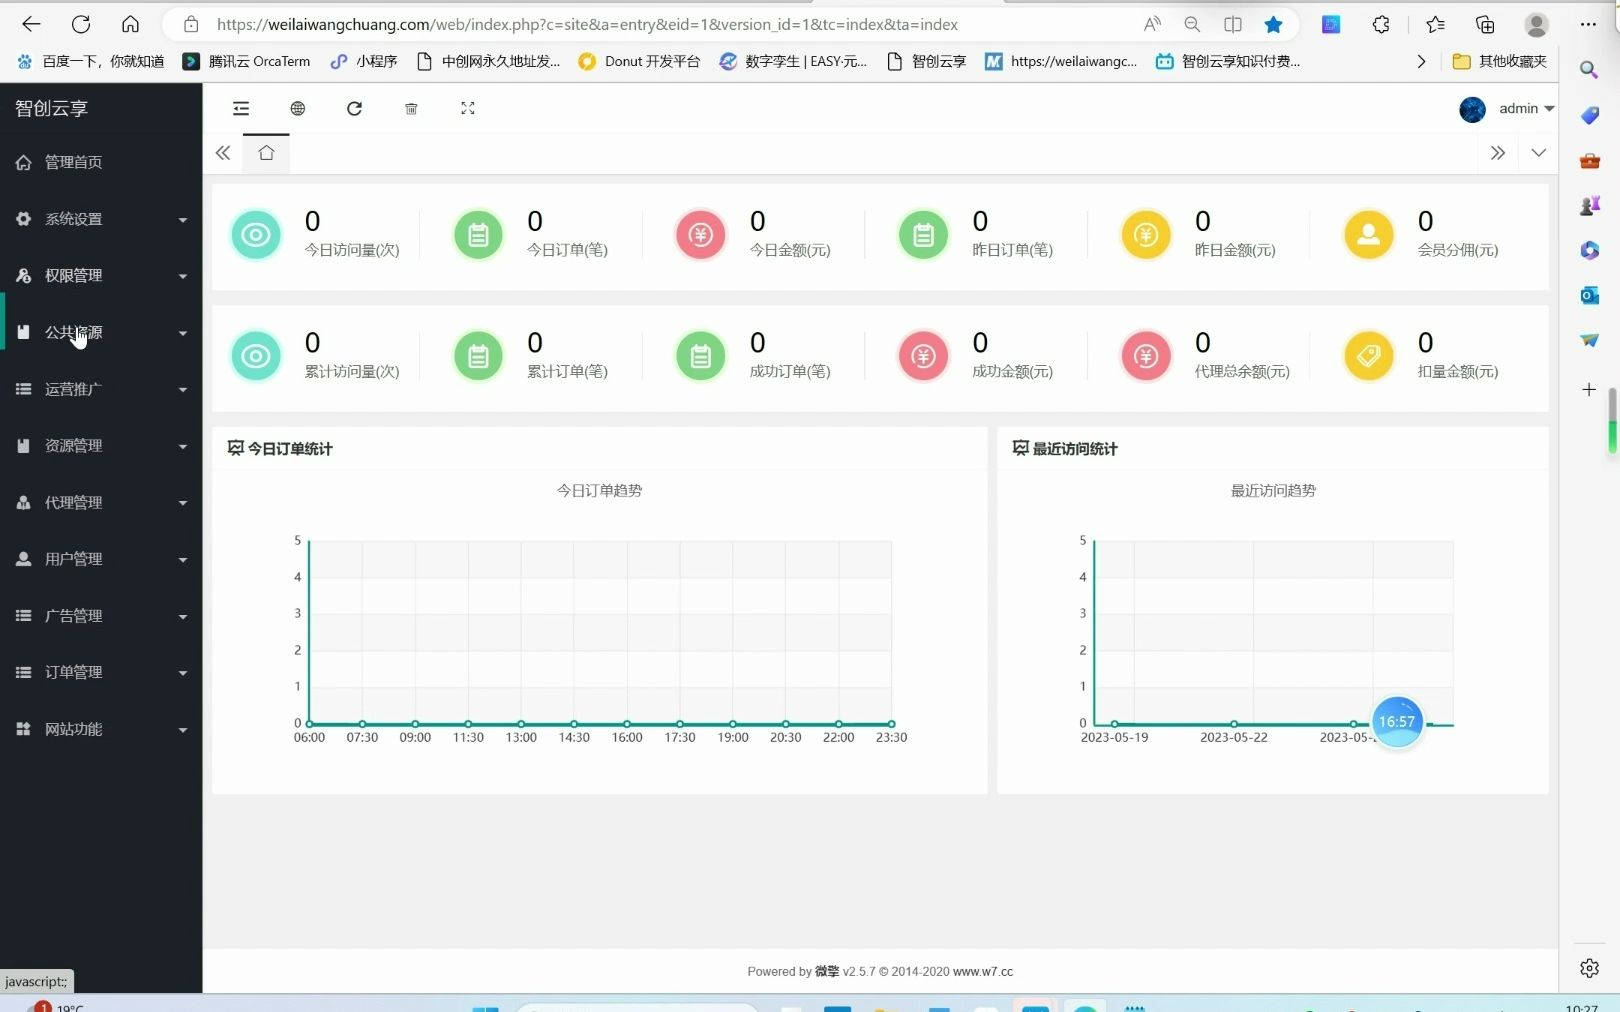The image size is (1620, 1012).
Task: Click 2023-05-22 data point on visit chart
Action: (x=1234, y=723)
